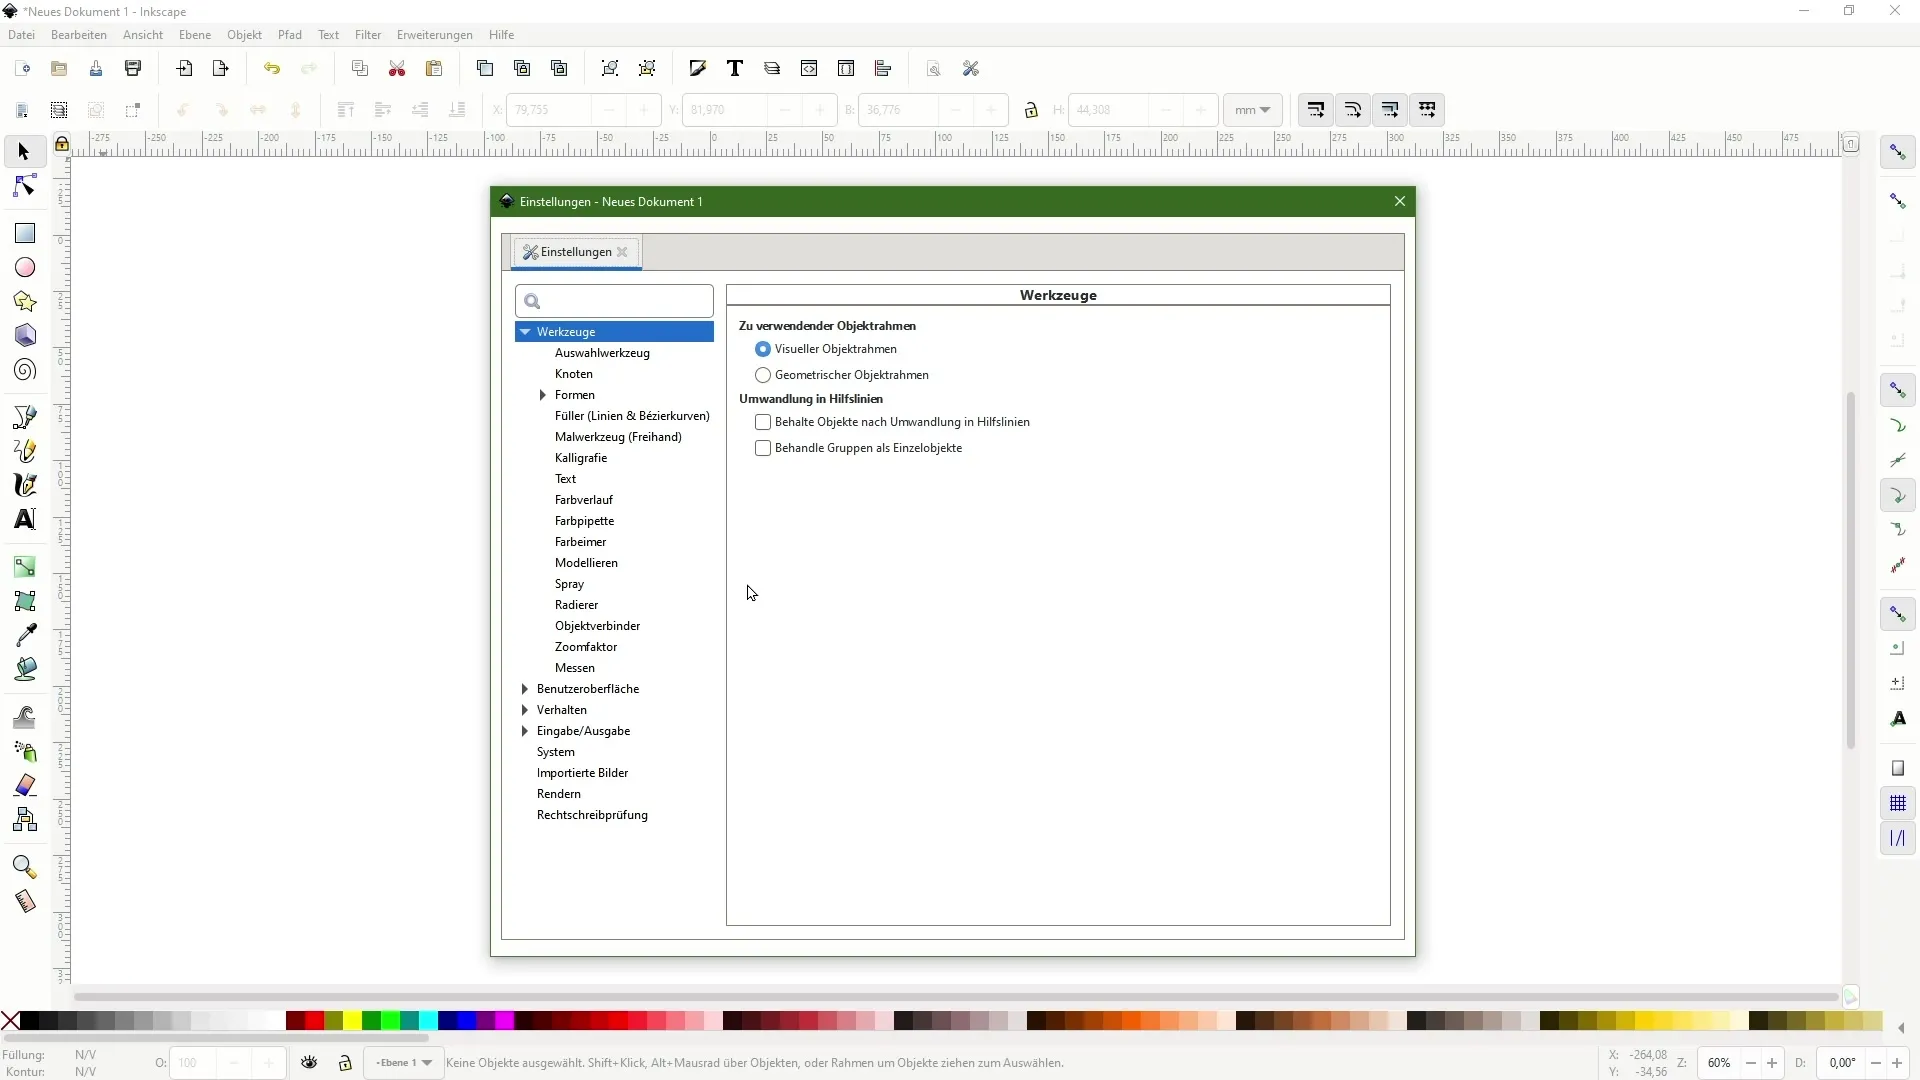Select the text tool in toolbox
This screenshot has height=1080, width=1920.
(x=24, y=519)
